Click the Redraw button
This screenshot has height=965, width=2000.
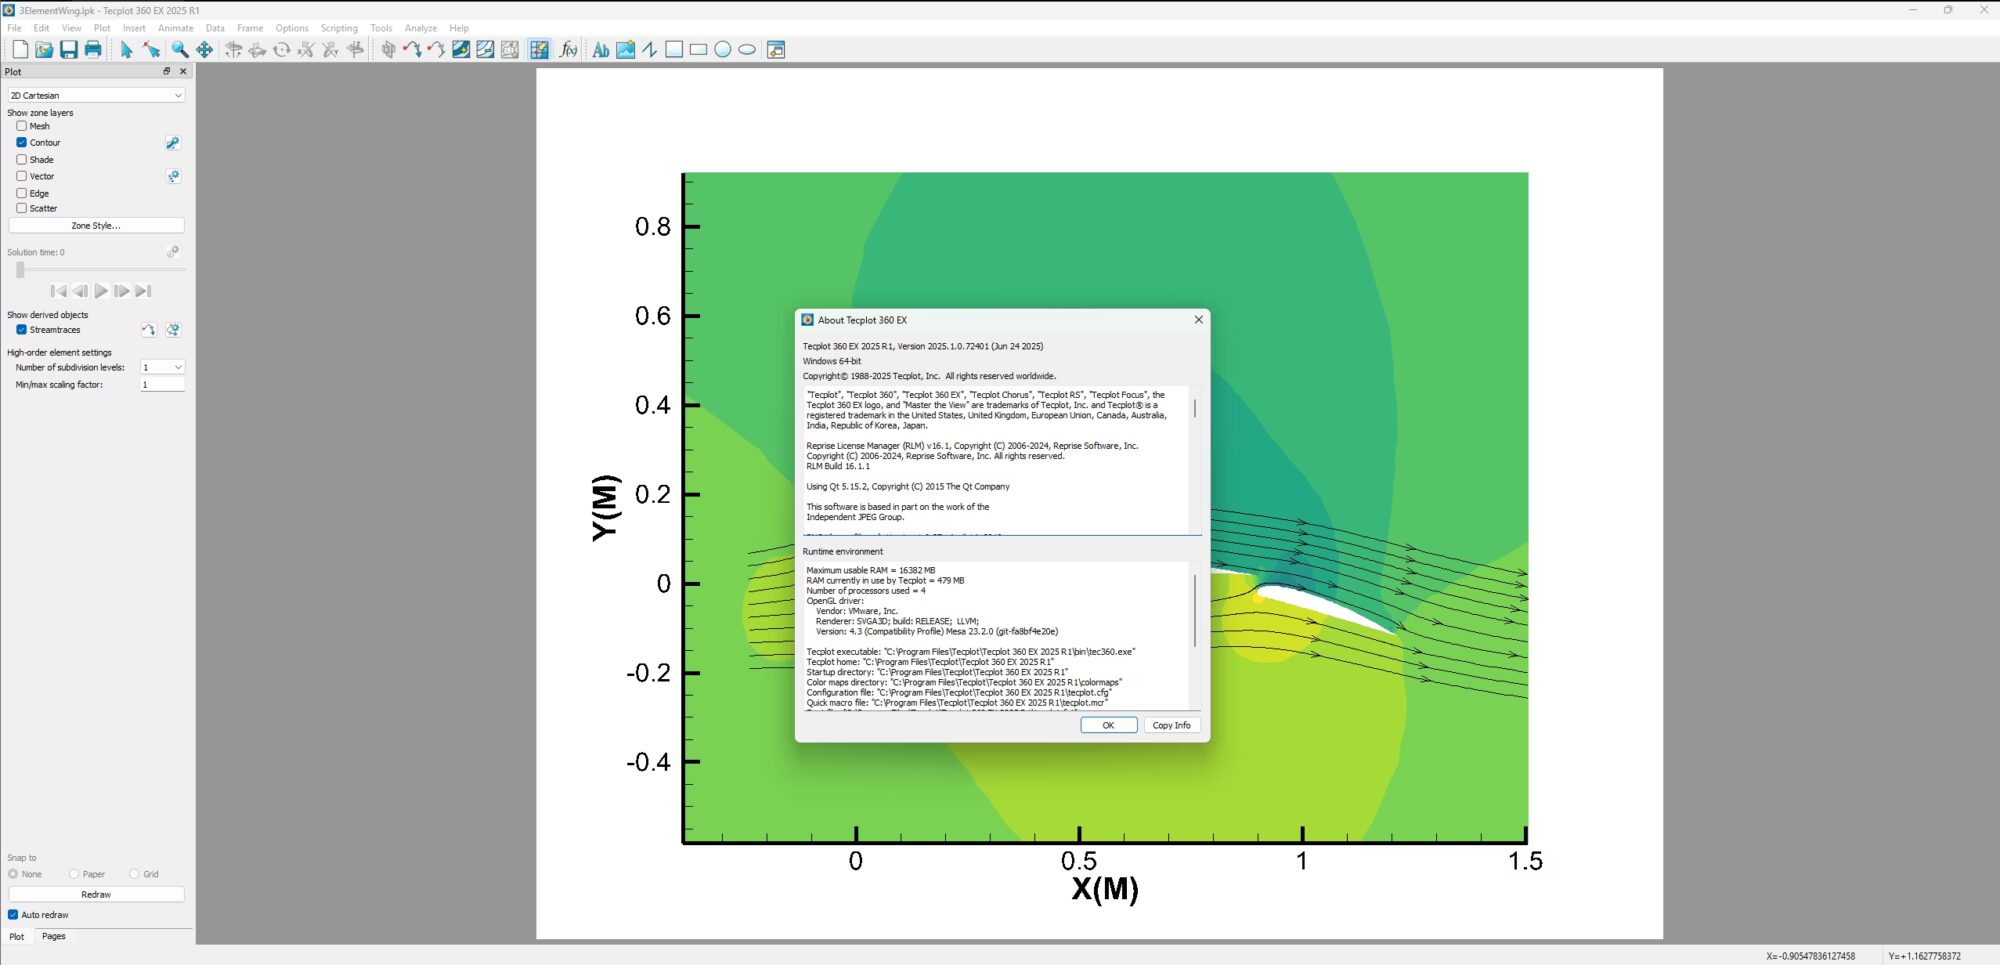(96, 894)
